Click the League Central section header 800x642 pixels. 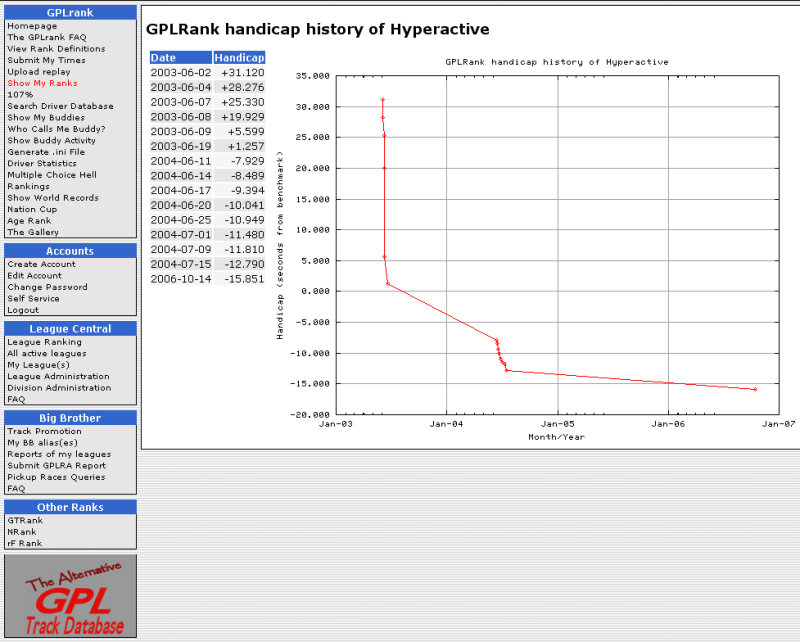click(x=70, y=329)
